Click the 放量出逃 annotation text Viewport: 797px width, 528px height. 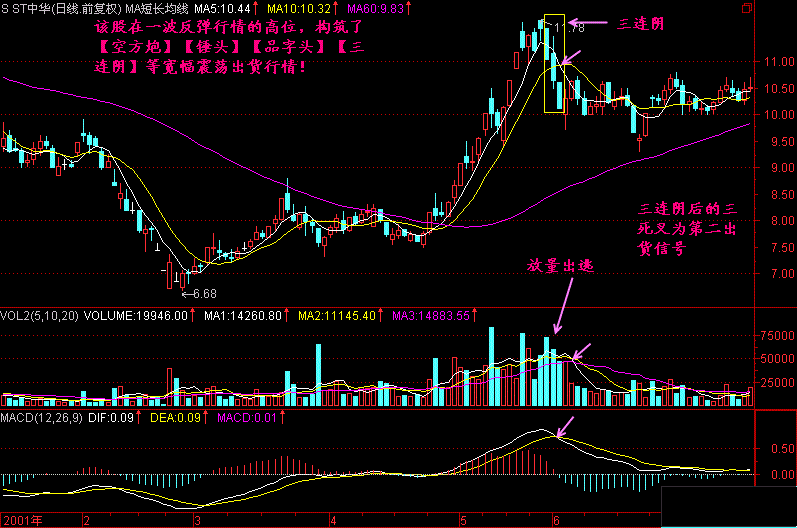[562, 267]
